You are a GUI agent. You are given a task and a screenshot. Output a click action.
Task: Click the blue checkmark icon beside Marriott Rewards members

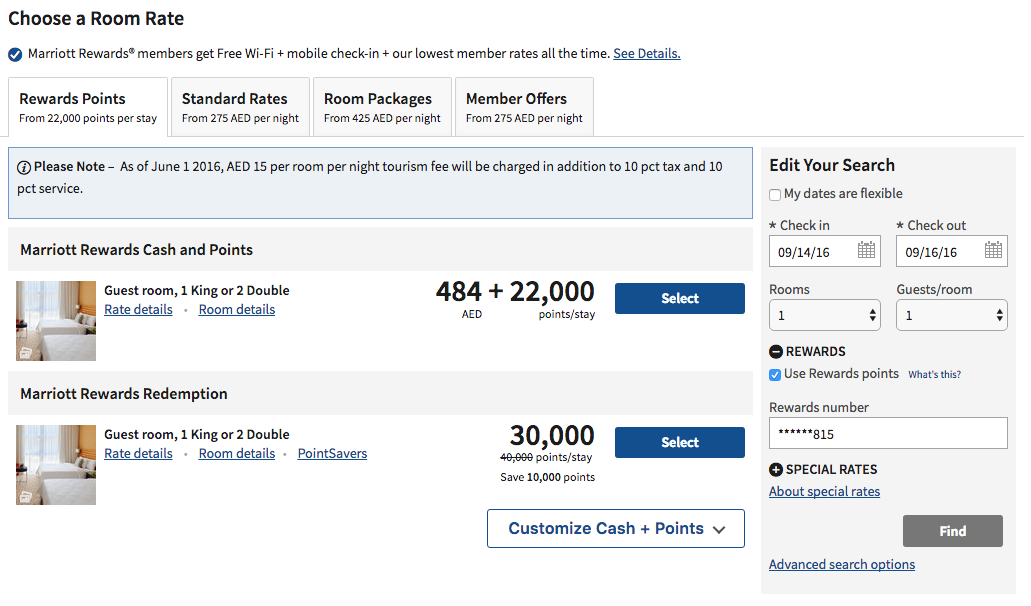15,55
